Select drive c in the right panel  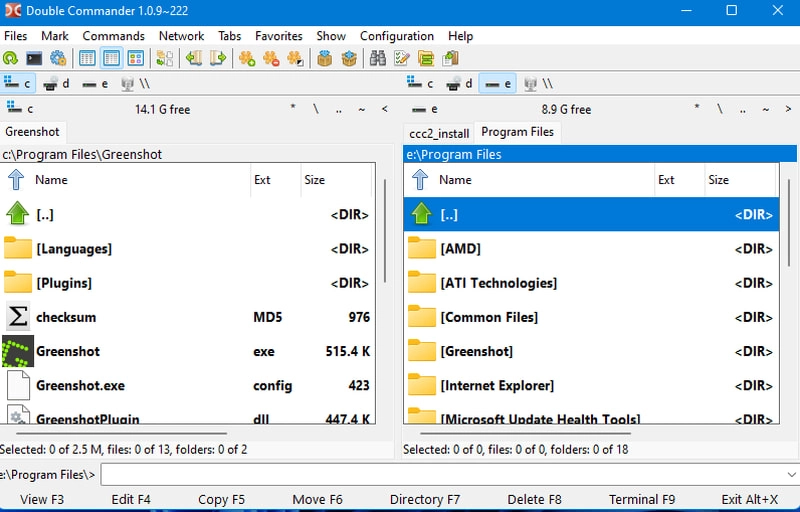(x=422, y=84)
